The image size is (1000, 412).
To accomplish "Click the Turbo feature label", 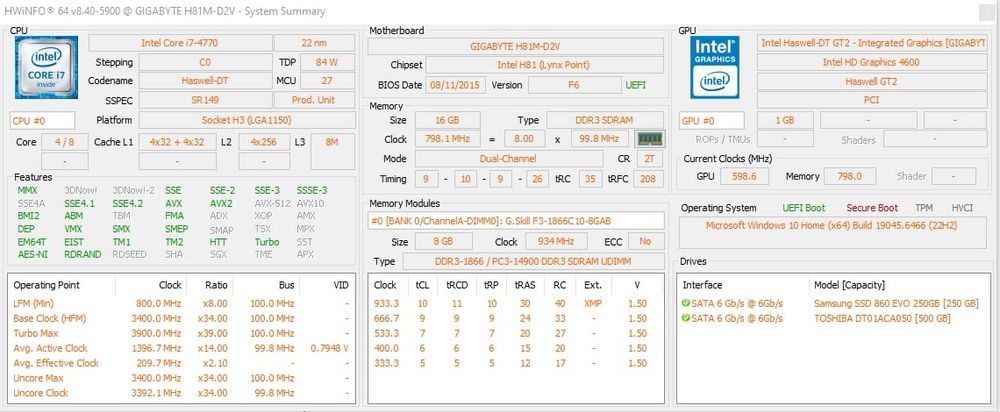I will 267,242.
